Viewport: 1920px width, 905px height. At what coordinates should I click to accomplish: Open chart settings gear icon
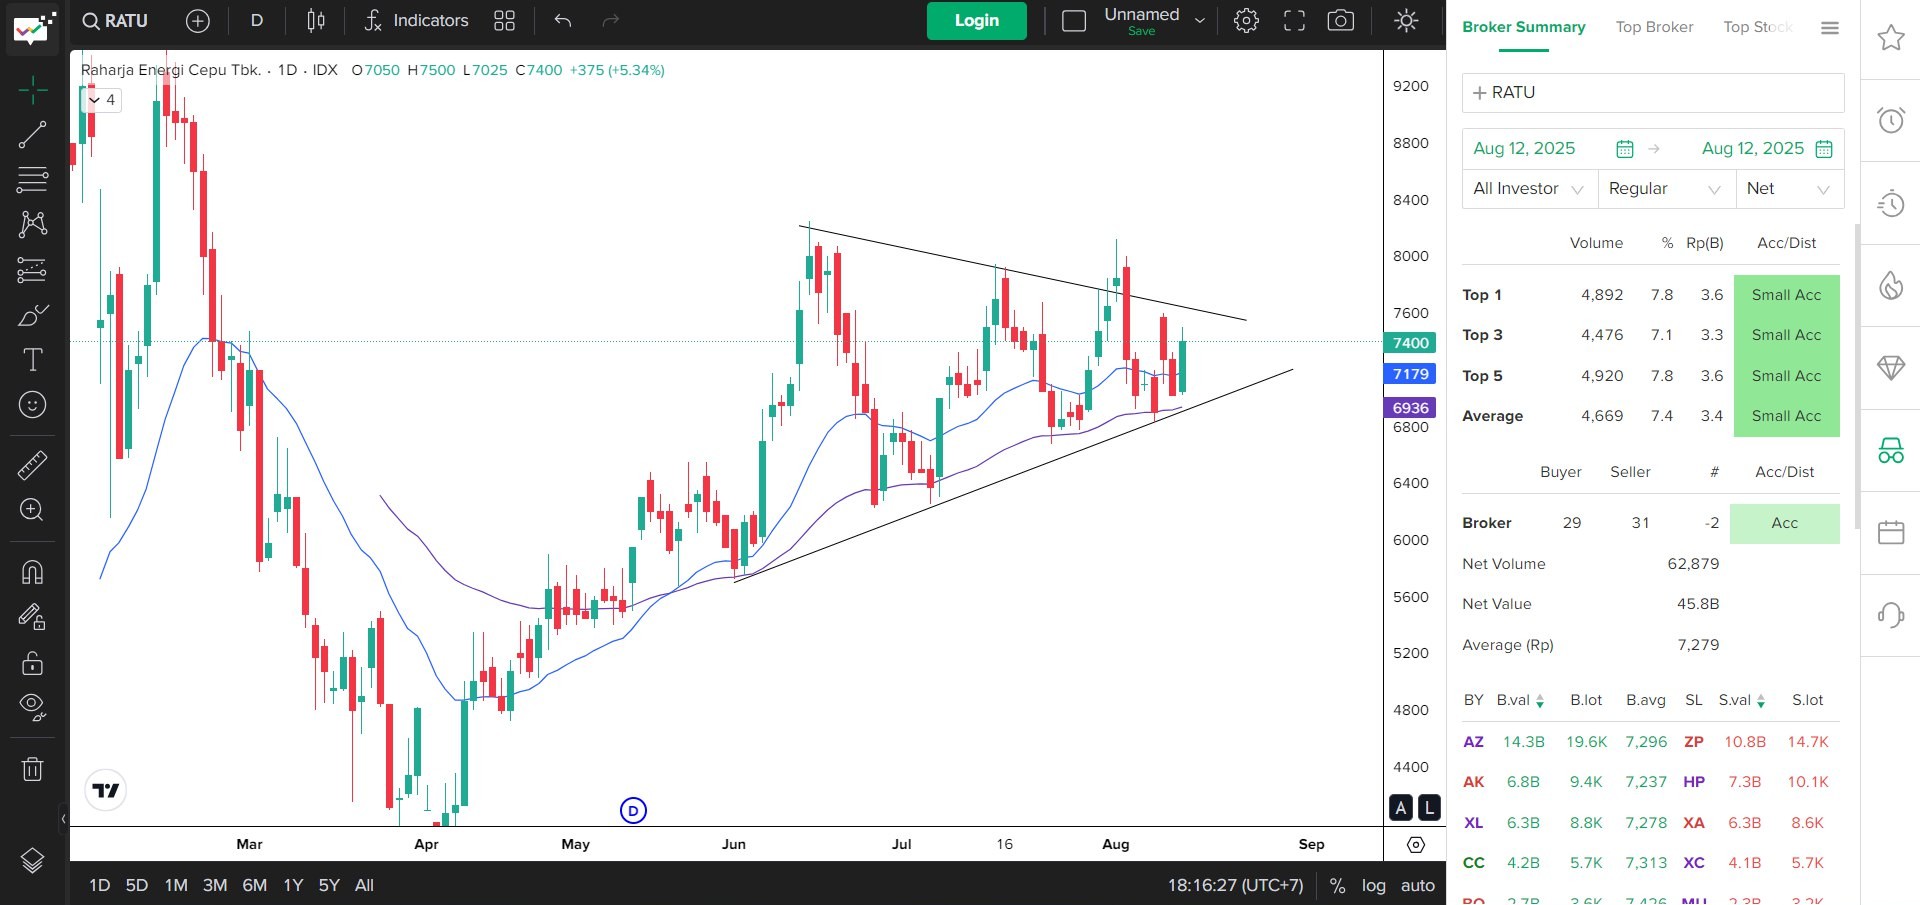point(1246,21)
